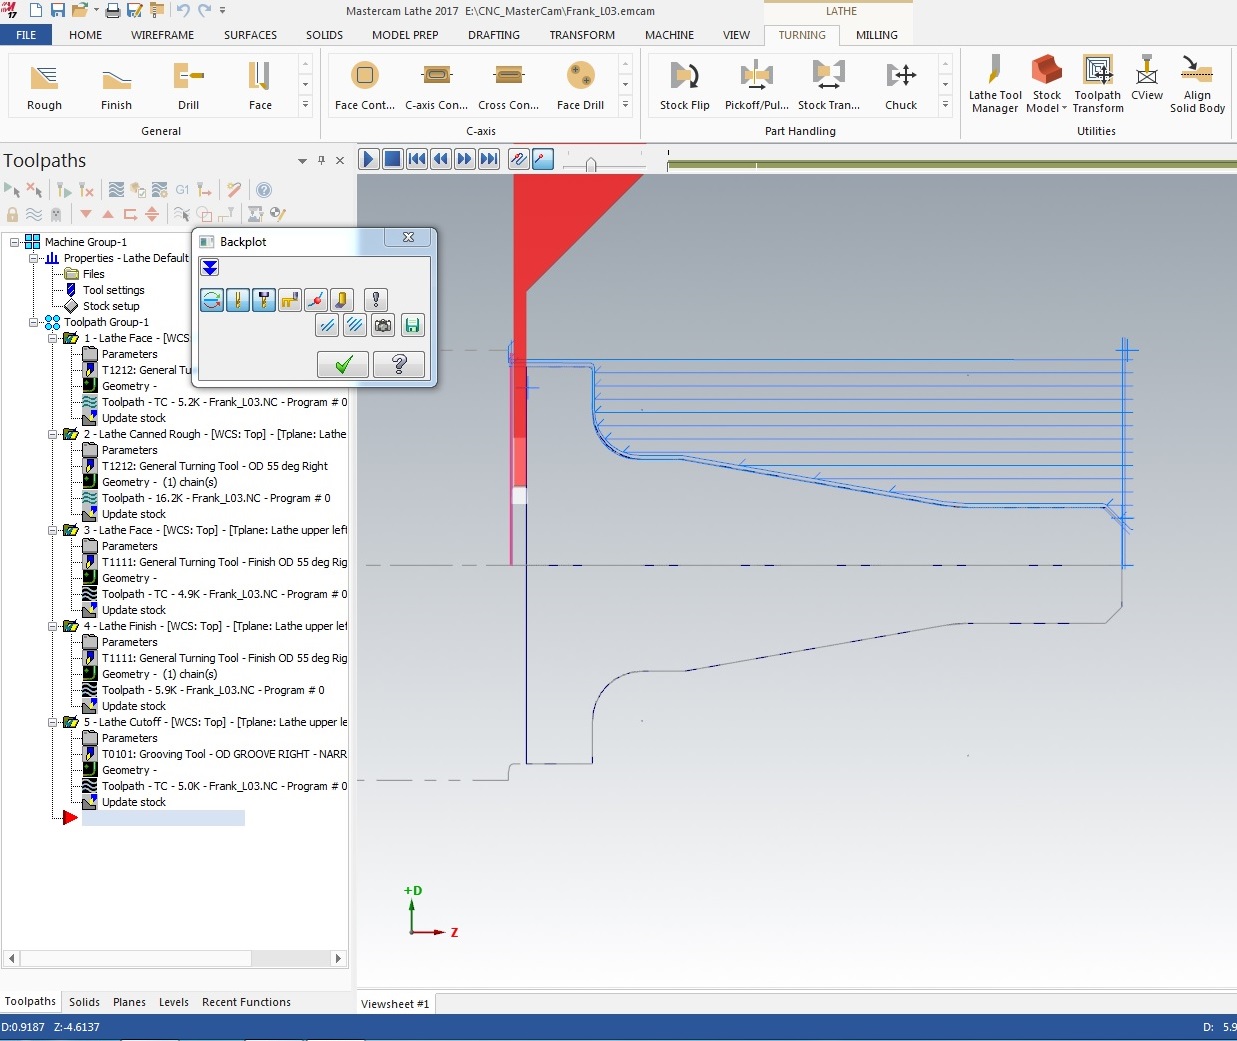Toggle the display tool option in Backplot
The height and width of the screenshot is (1041, 1237).
[x=238, y=300]
